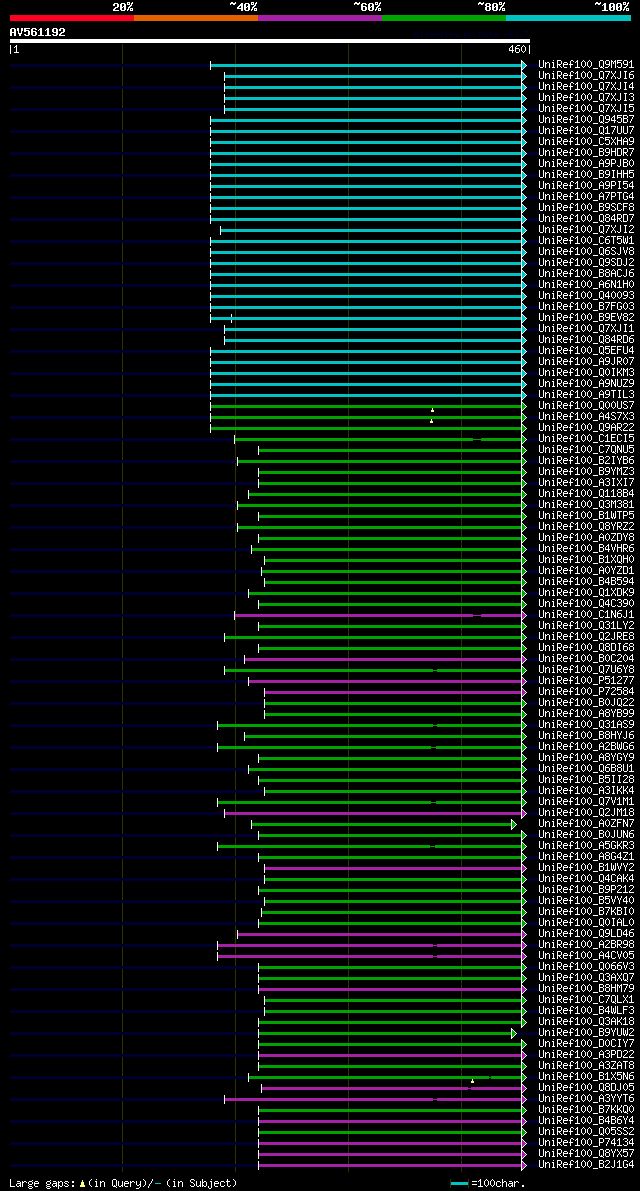This screenshot has width=640, height=1191.
Task: Open the UniRef100_A9PJB0 hit link
Action: [x=586, y=164]
